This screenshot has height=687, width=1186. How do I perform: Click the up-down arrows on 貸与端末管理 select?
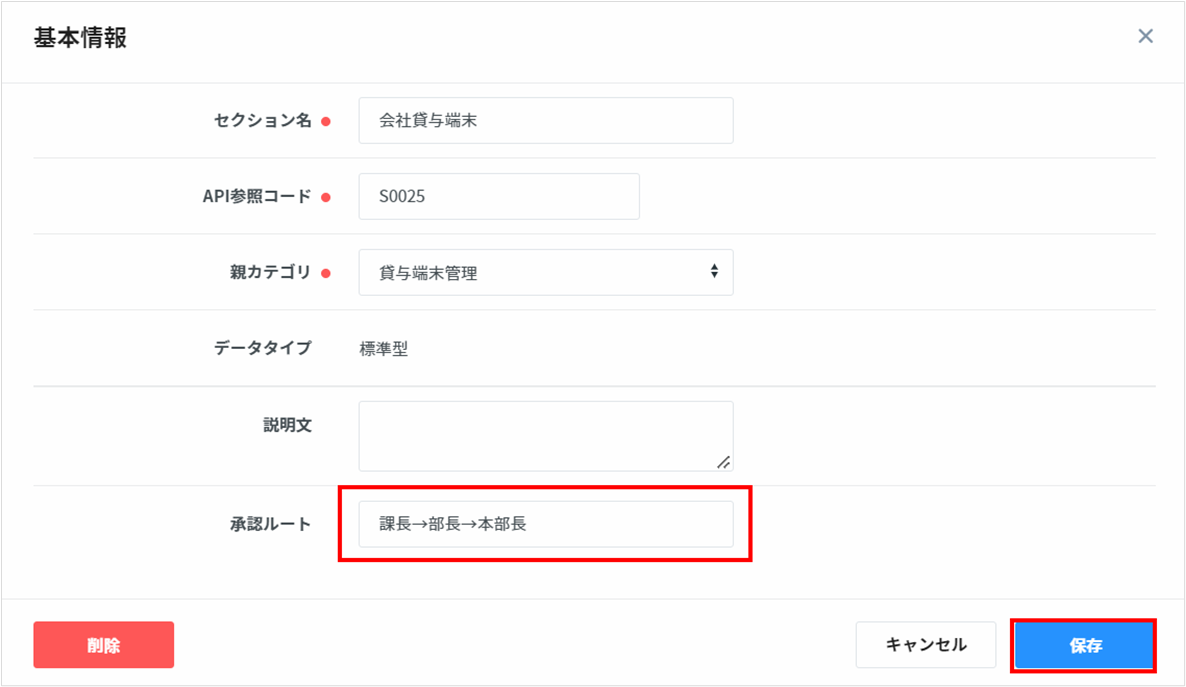[x=714, y=272]
